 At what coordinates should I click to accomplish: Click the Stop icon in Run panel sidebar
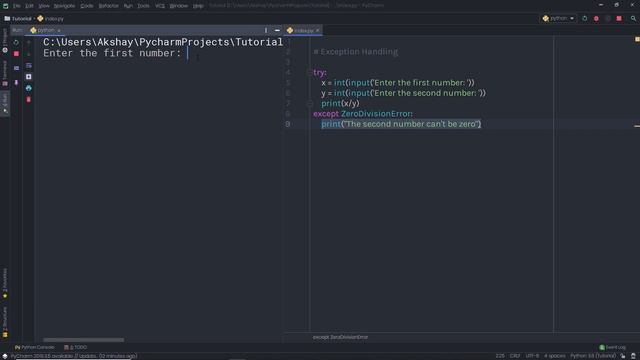(x=16, y=54)
